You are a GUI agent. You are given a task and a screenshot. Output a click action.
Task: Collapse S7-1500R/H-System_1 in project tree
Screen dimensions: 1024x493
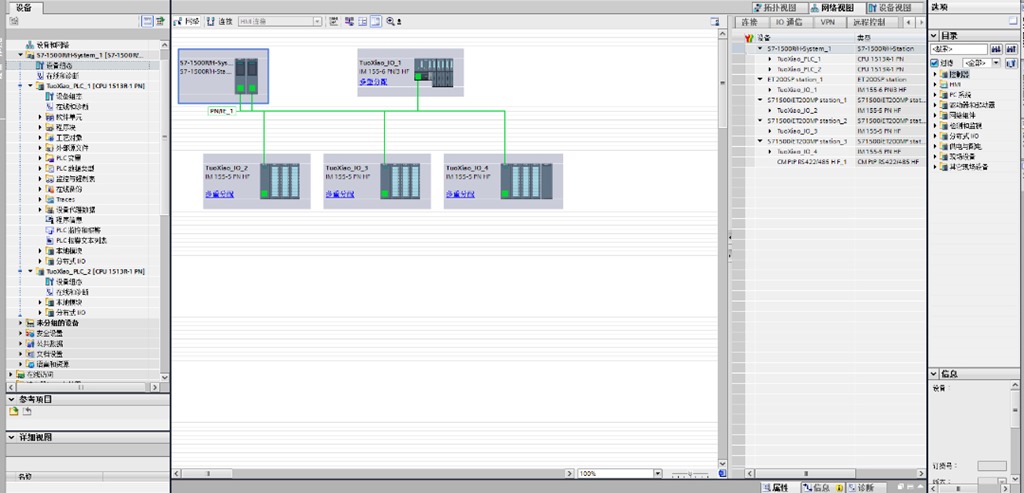pos(21,55)
